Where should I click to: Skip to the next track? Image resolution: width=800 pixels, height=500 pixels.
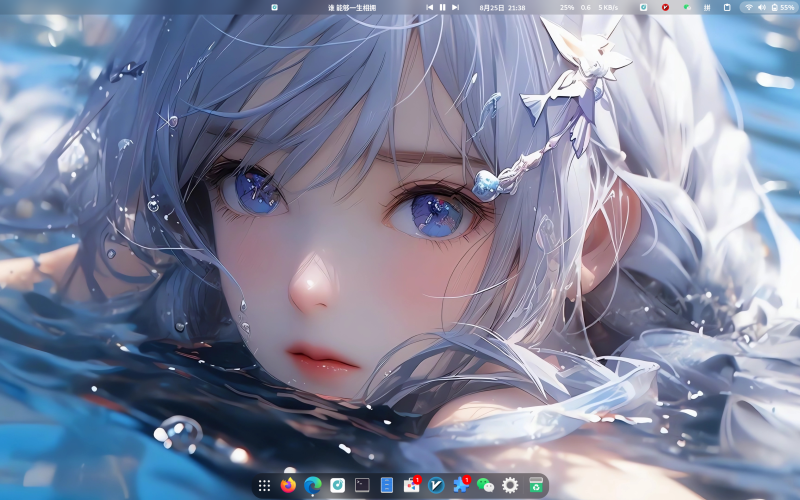point(456,7)
